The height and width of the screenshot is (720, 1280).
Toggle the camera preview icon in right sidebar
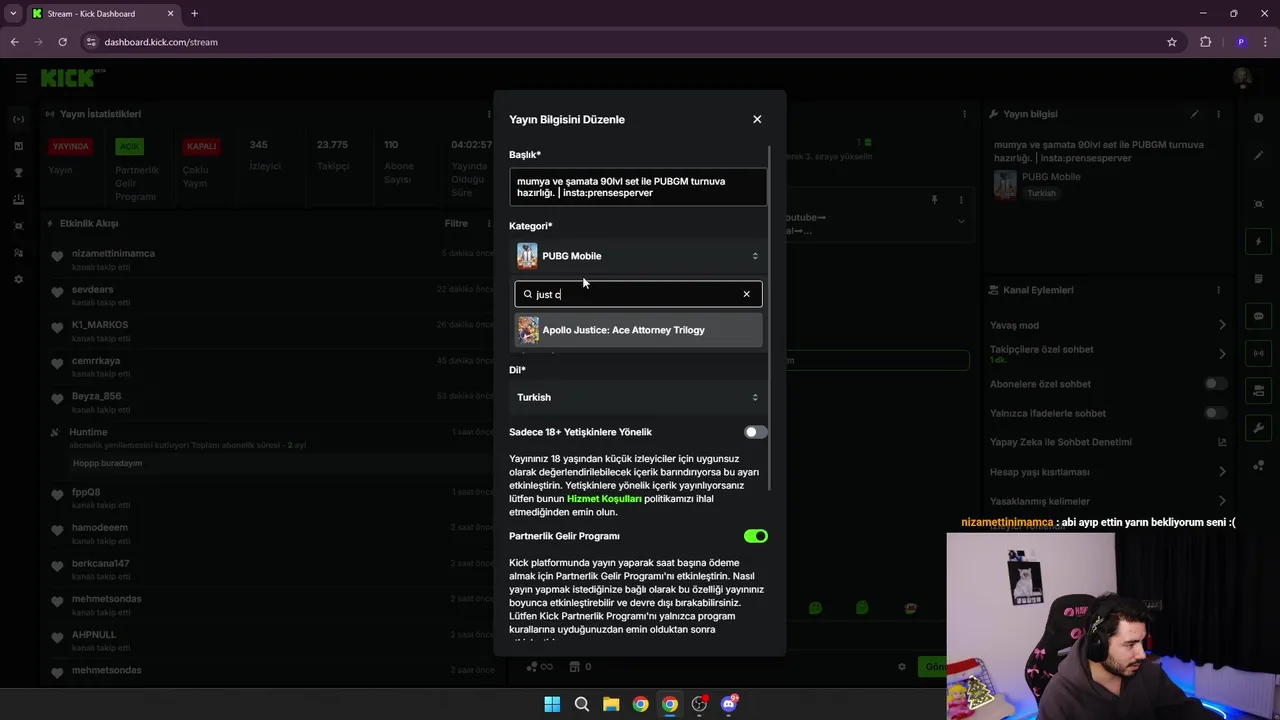[x=1258, y=391]
